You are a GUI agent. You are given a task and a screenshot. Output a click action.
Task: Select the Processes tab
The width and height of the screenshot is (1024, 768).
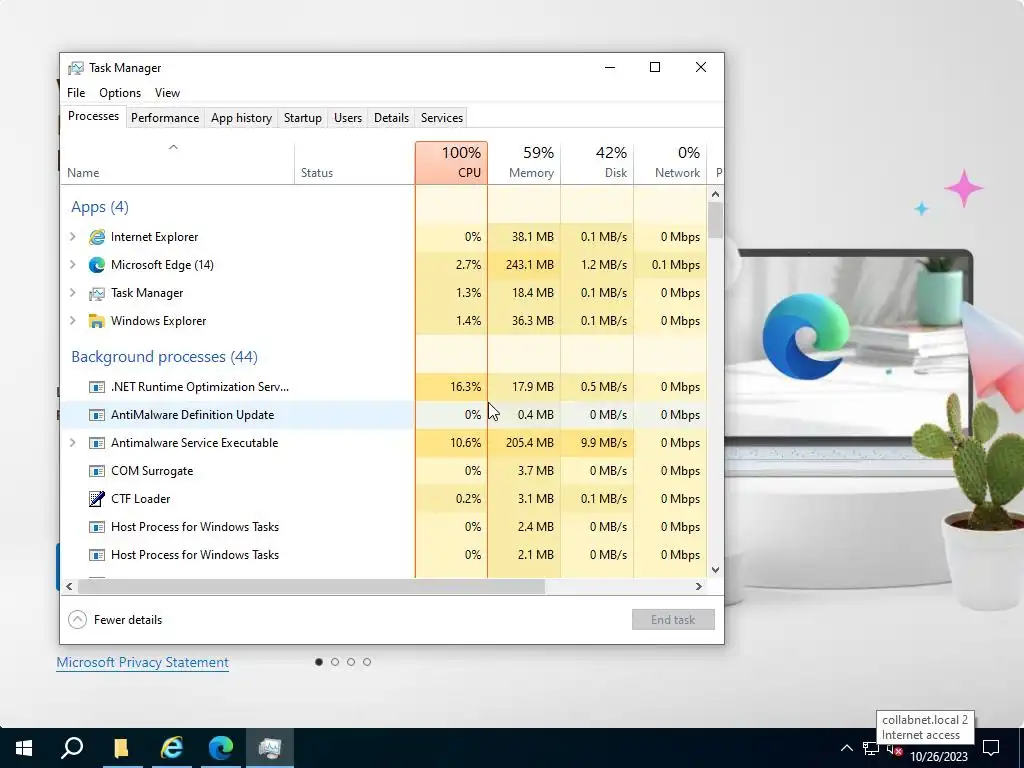[93, 116]
